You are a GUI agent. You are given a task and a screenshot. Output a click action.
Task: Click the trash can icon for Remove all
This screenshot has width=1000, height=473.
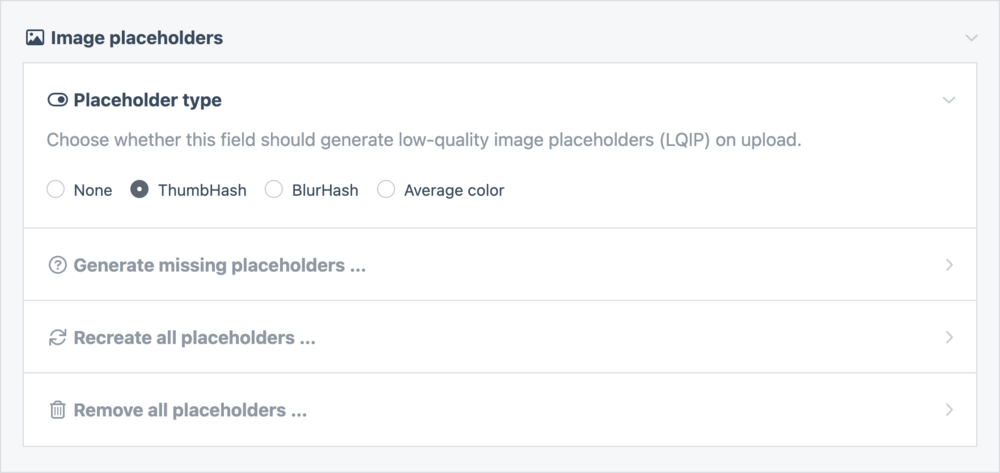(57, 410)
